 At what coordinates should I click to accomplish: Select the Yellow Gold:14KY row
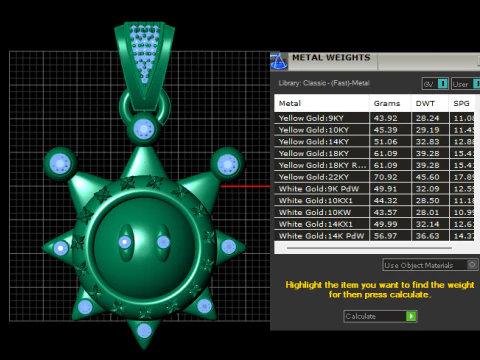[374, 142]
